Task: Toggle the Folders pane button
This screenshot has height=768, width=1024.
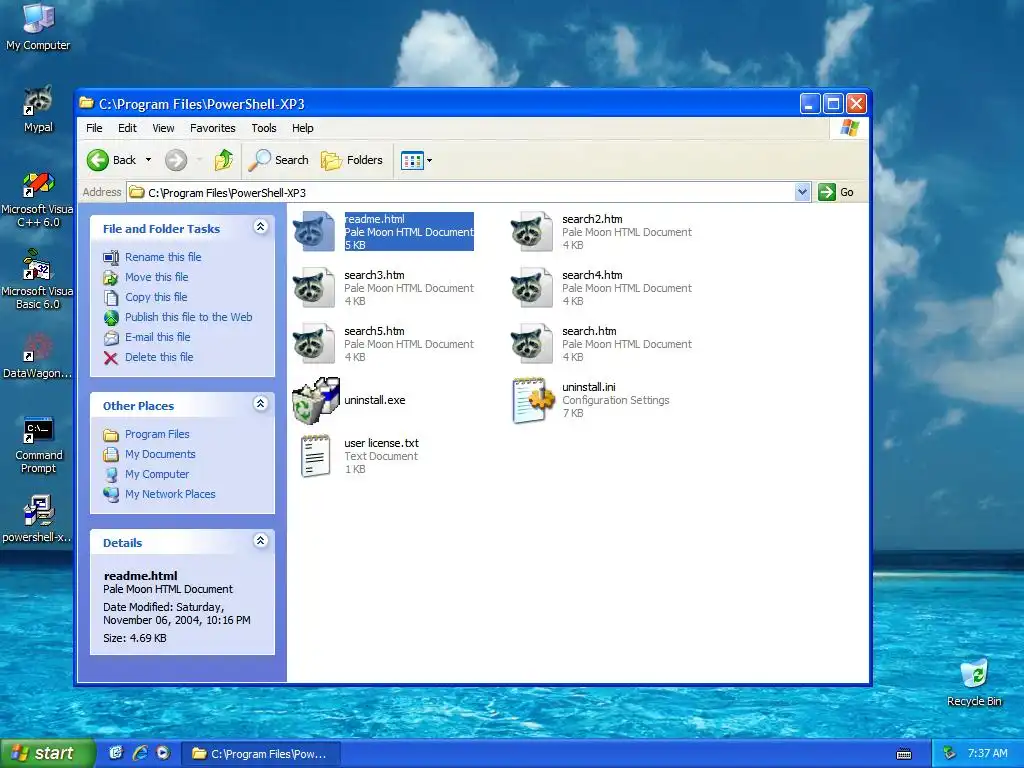Action: (x=351, y=160)
